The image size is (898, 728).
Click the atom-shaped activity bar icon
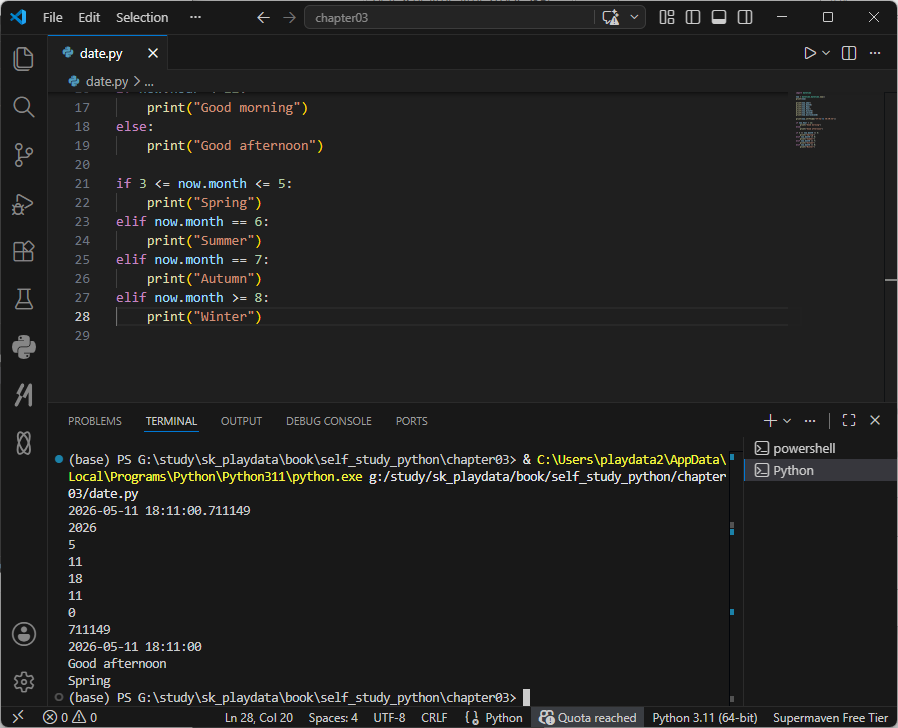tap(23, 443)
